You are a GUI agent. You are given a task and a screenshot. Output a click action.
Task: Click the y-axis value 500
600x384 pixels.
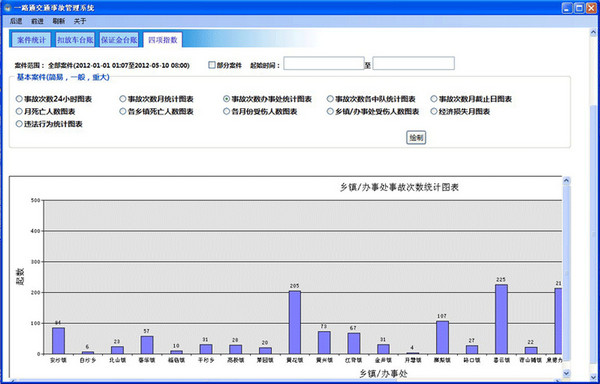click(36, 200)
